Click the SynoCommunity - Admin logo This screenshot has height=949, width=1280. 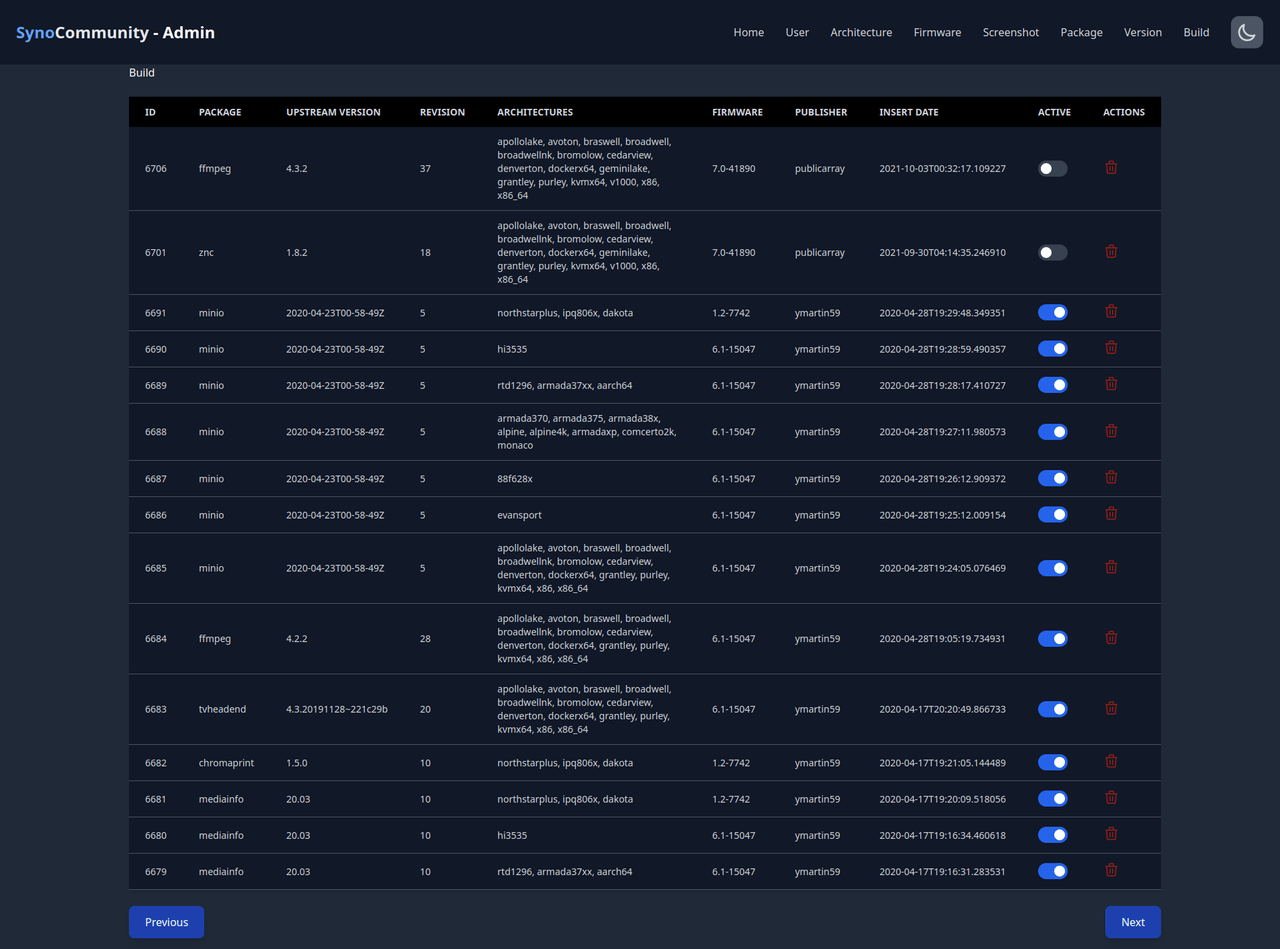(x=115, y=33)
